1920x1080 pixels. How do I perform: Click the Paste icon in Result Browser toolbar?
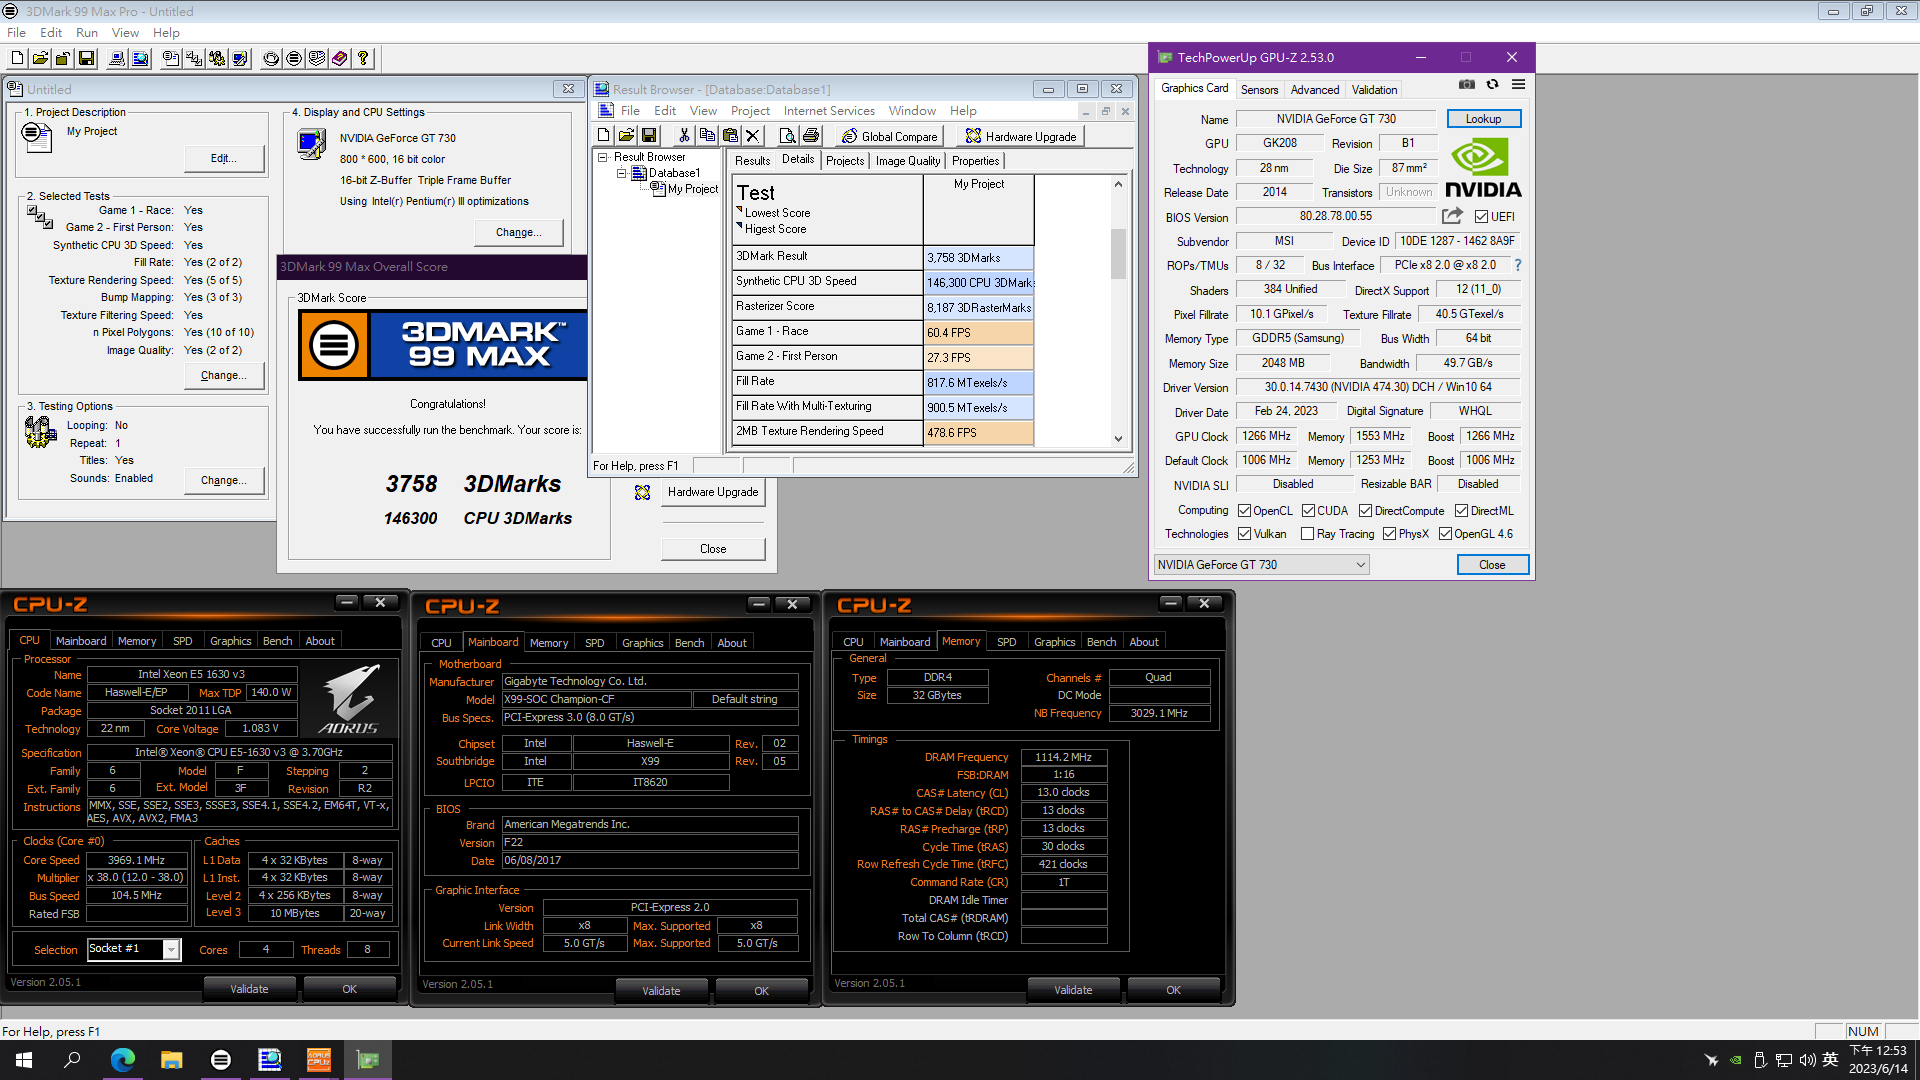pos(730,136)
